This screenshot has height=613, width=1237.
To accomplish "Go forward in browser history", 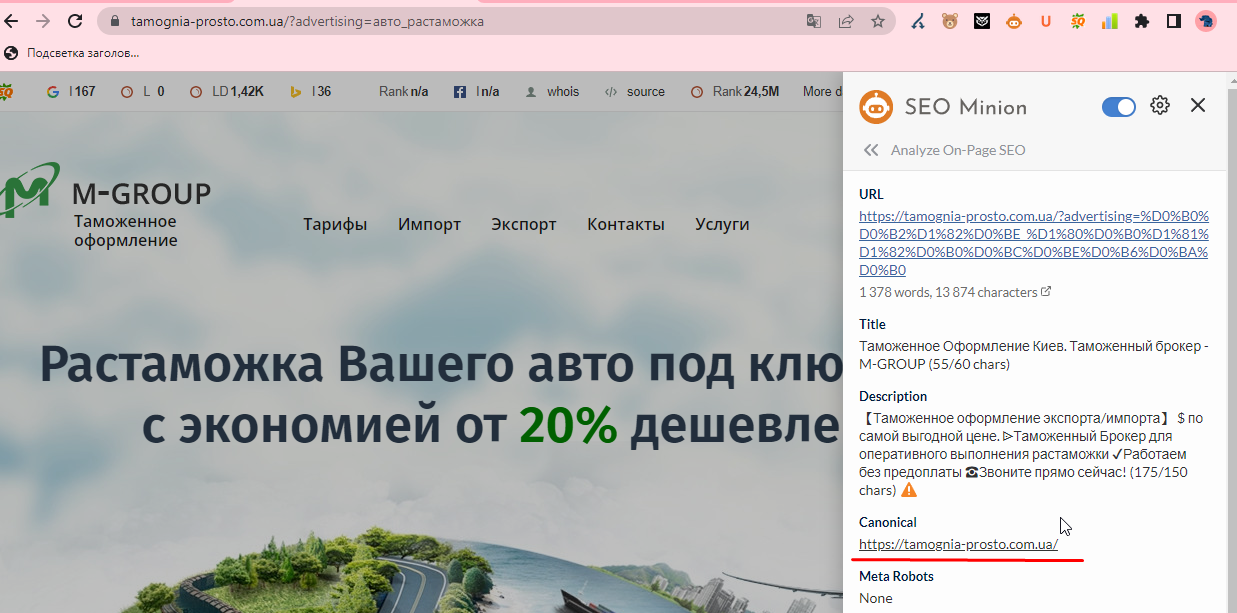I will (42, 21).
